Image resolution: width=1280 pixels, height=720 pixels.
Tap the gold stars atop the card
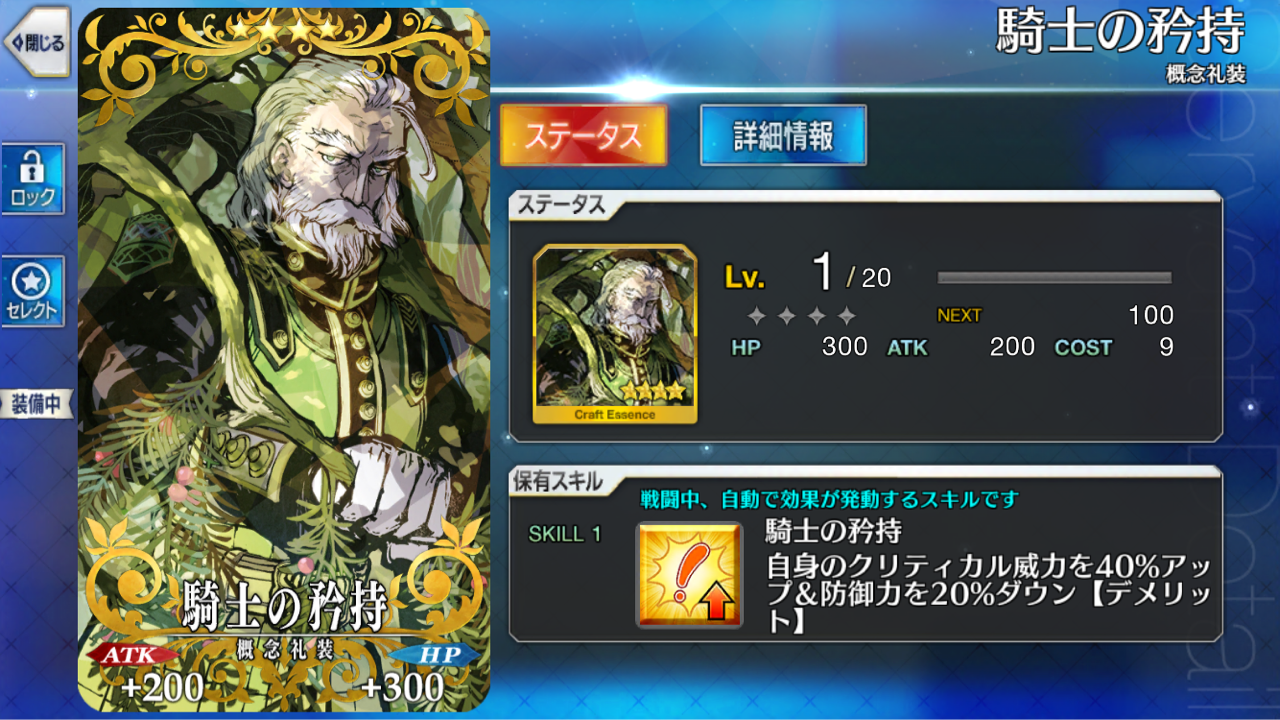tap(284, 30)
